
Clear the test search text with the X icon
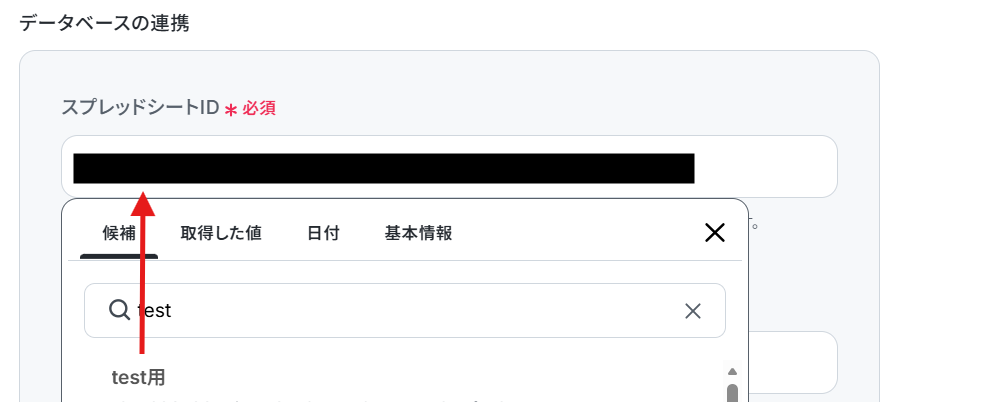click(x=693, y=312)
